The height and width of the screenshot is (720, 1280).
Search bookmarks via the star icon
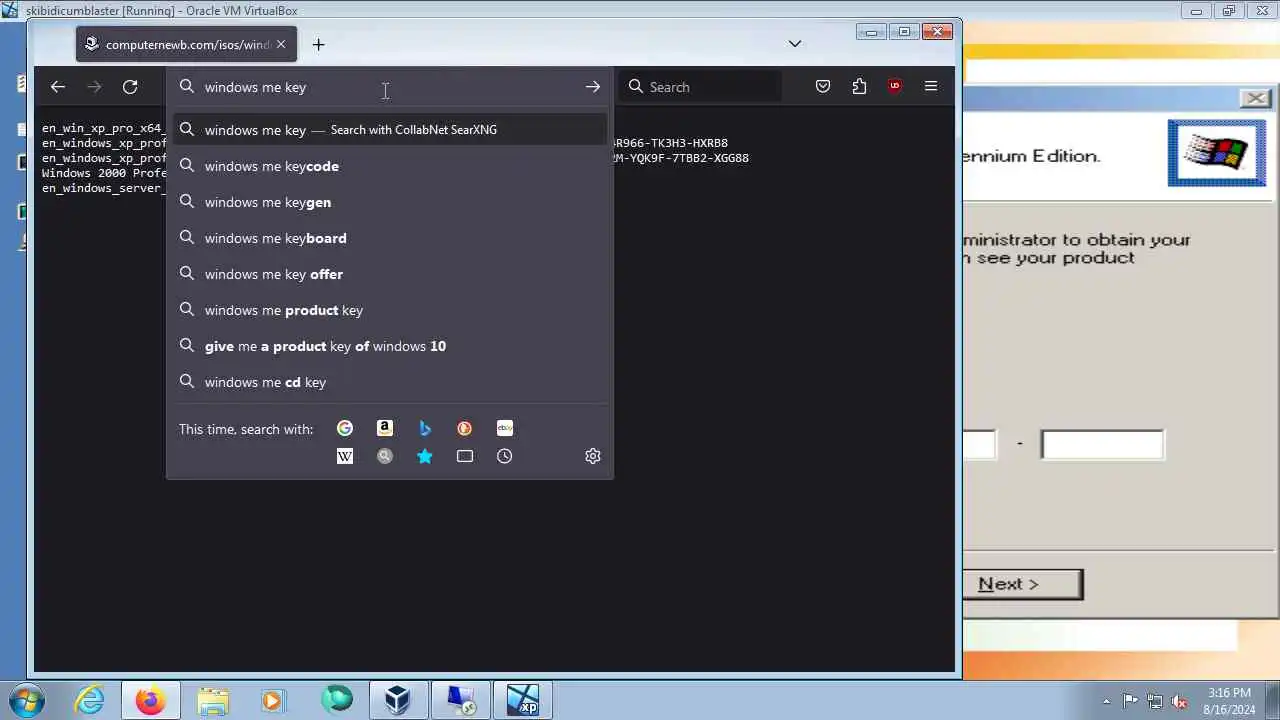click(425, 456)
